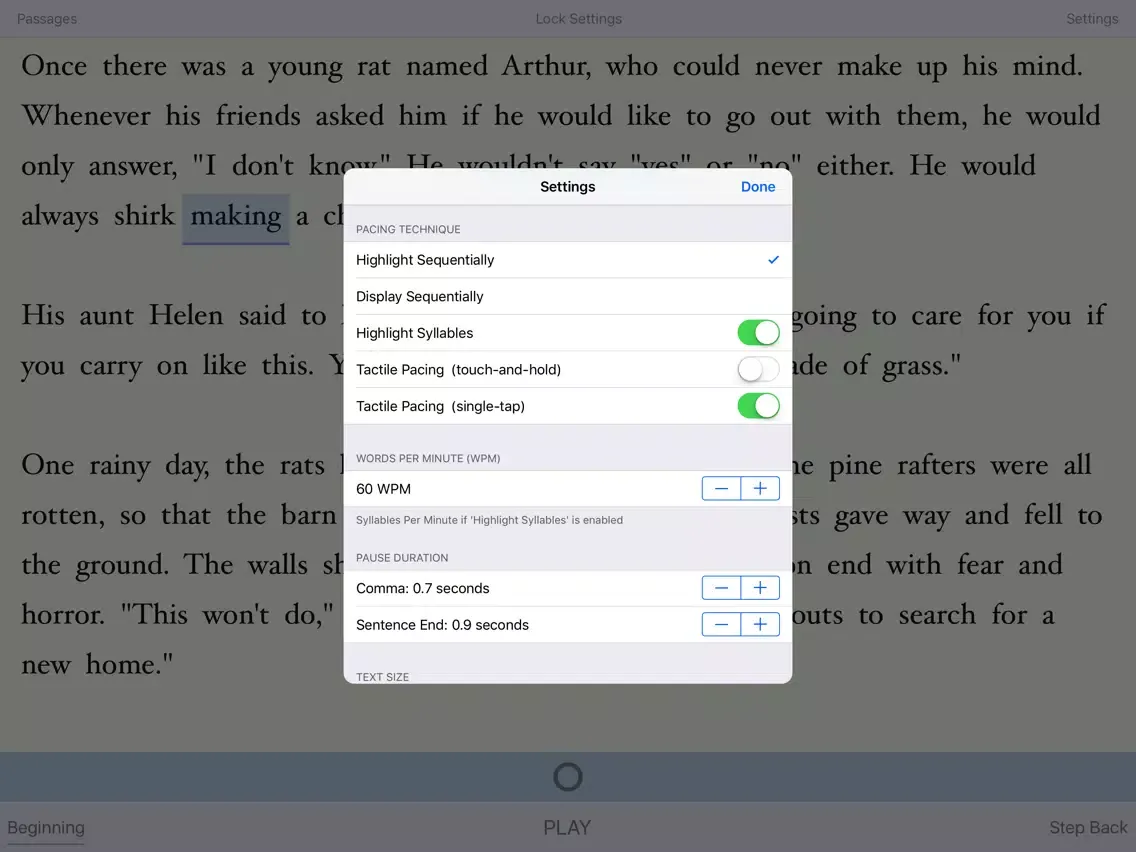Click the Comma: 0.7 seconds label
Image resolution: width=1136 pixels, height=852 pixels.
[422, 588]
